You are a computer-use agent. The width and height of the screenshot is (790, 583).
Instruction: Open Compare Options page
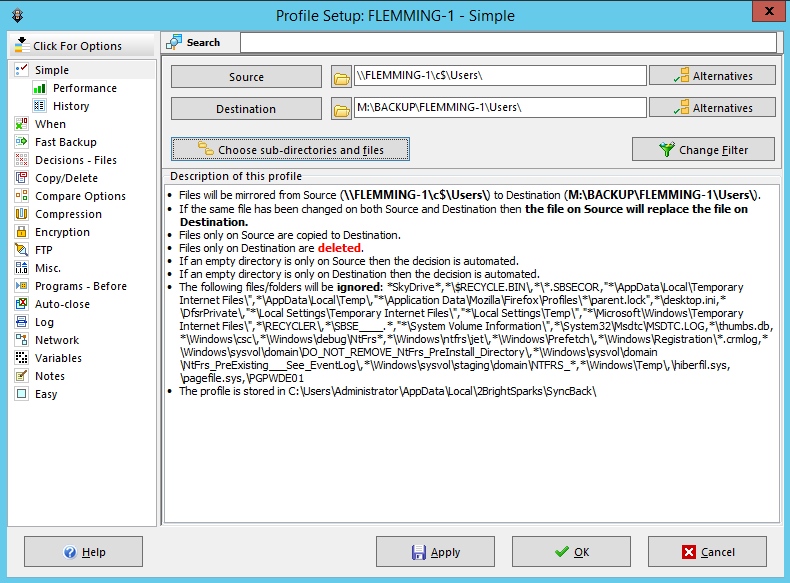(80, 196)
